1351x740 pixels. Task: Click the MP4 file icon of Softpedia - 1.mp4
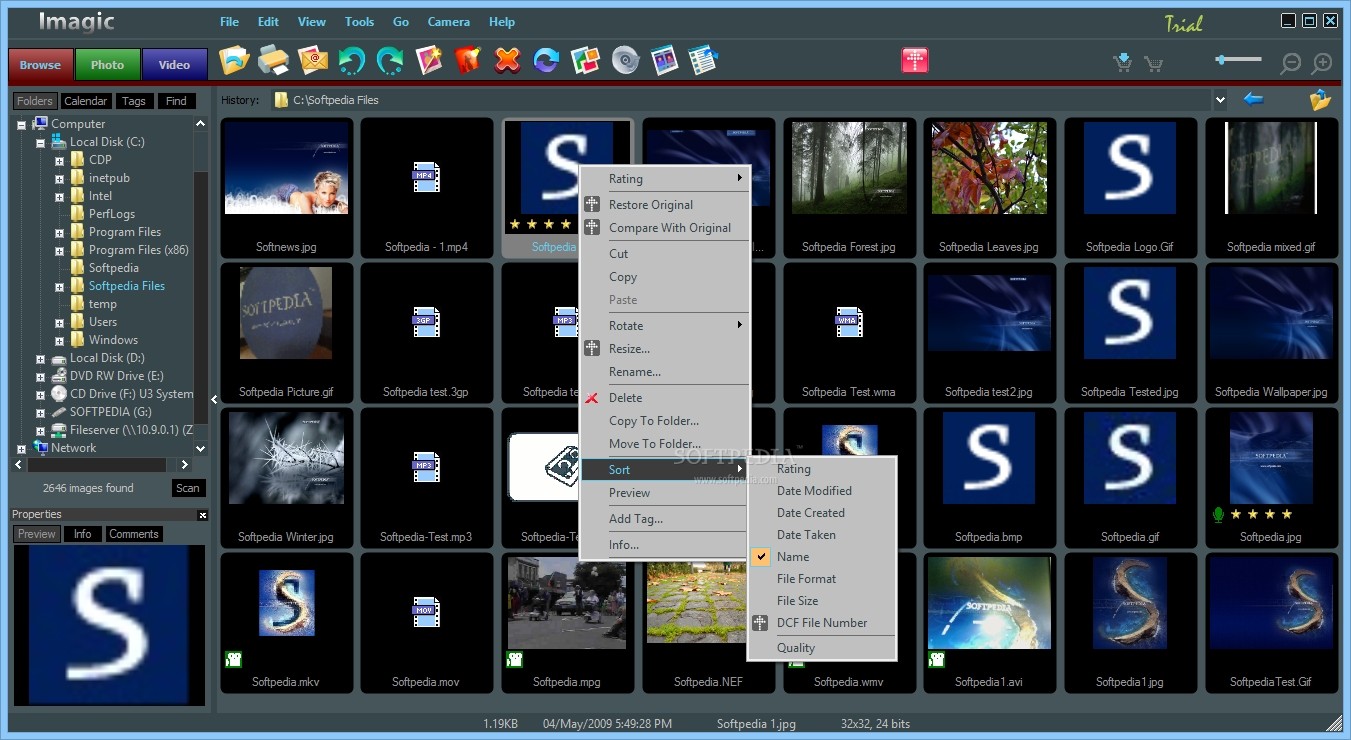click(x=426, y=178)
